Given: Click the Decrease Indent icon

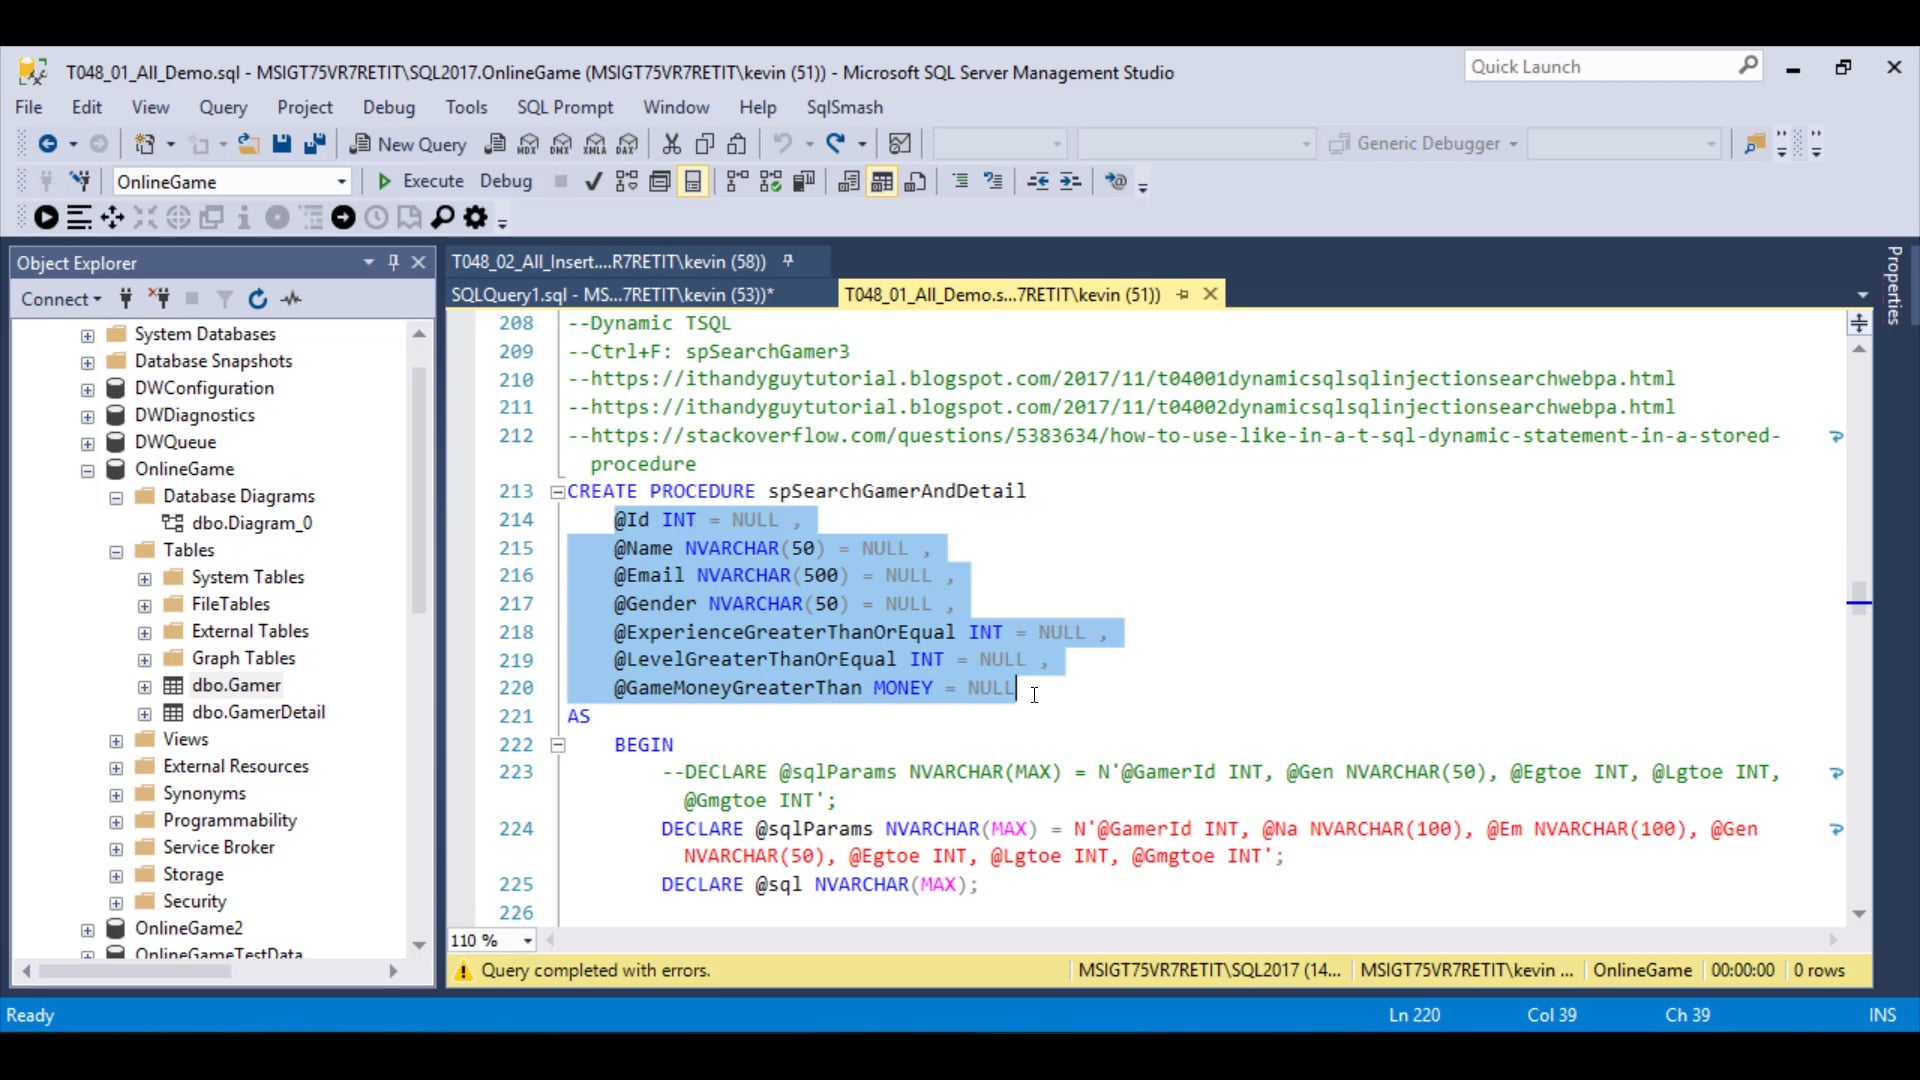Looking at the screenshot, I should [x=1038, y=181].
